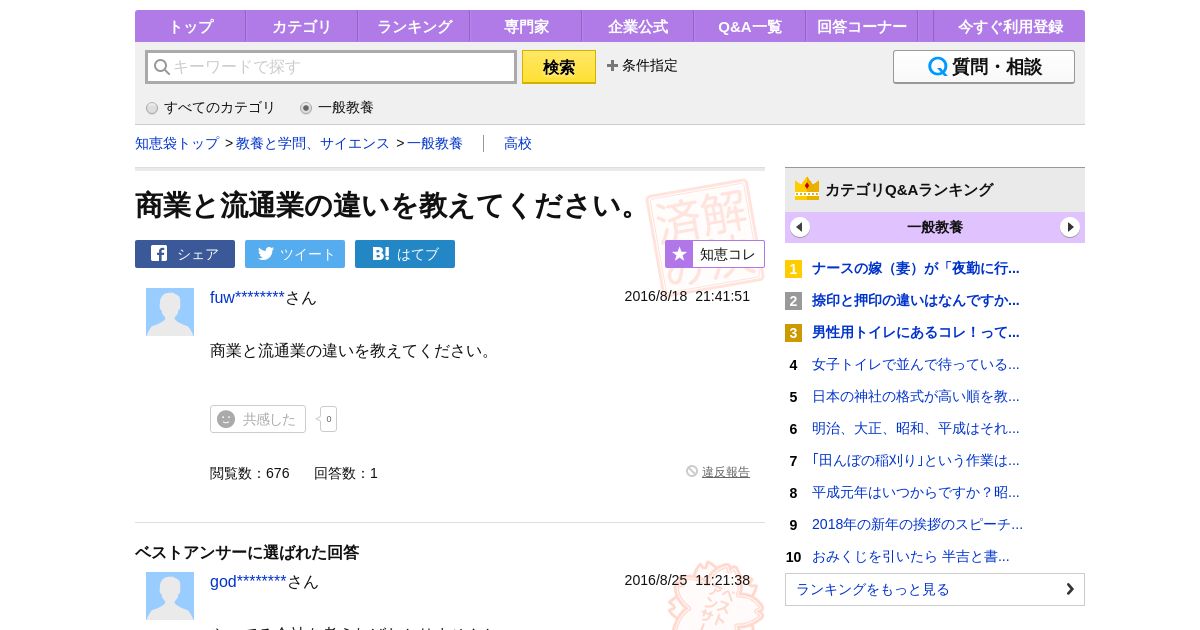Click the 質問・相談 button
The height and width of the screenshot is (630, 1200).
coord(983,67)
